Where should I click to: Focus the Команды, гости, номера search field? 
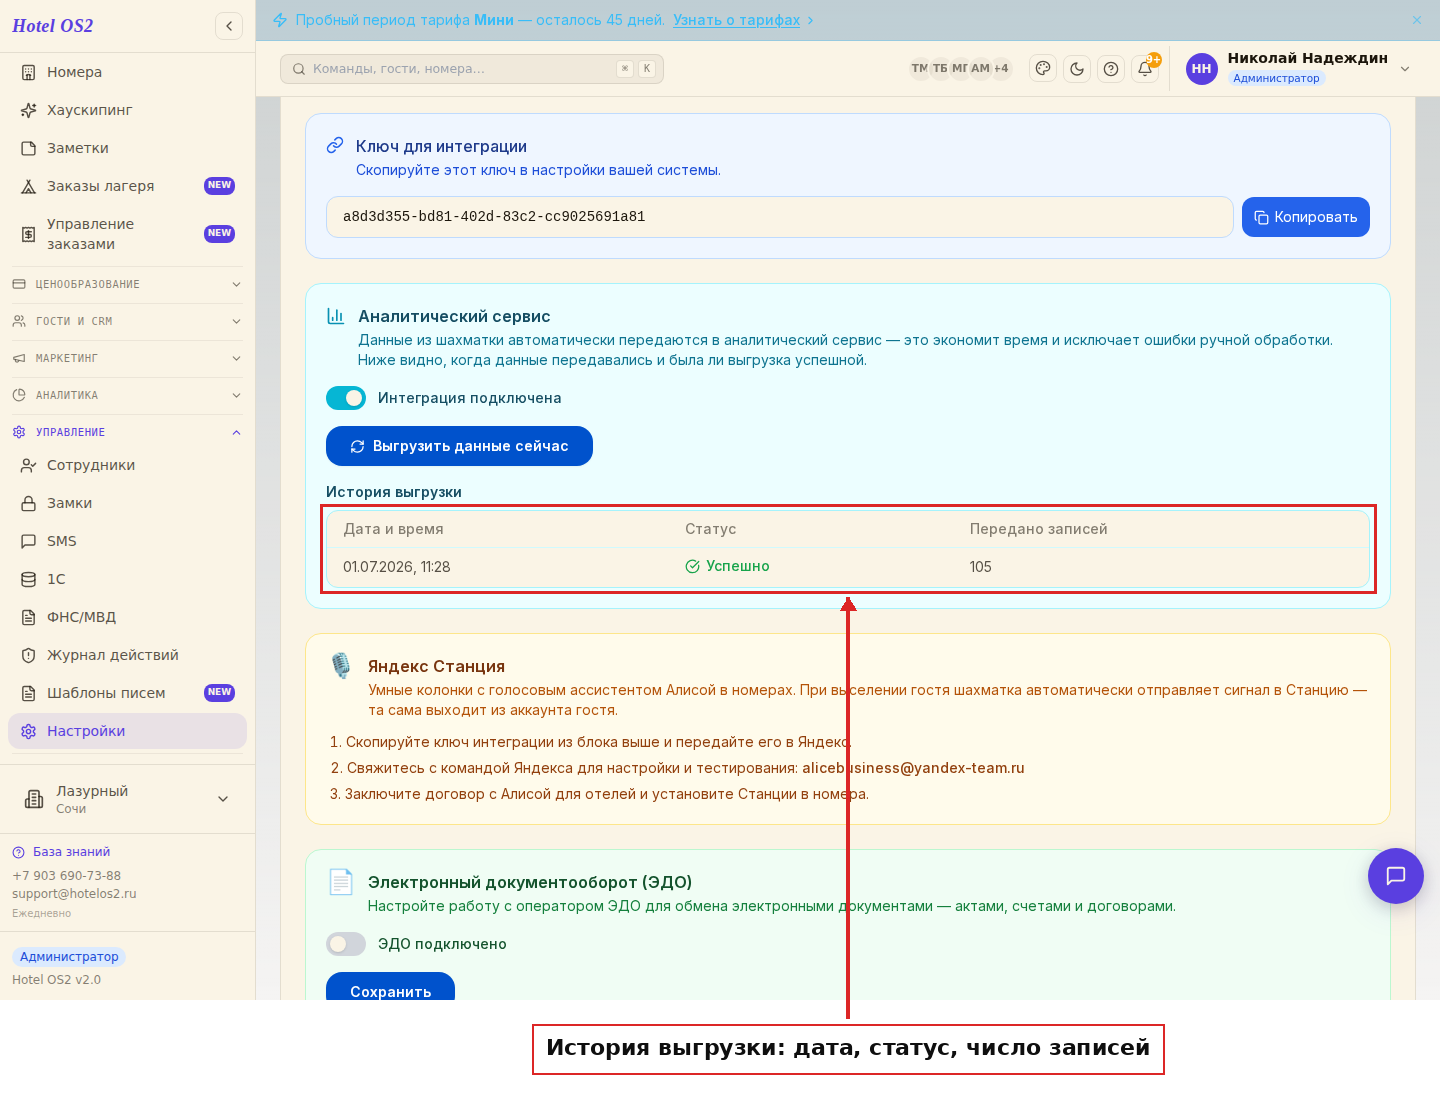[472, 69]
